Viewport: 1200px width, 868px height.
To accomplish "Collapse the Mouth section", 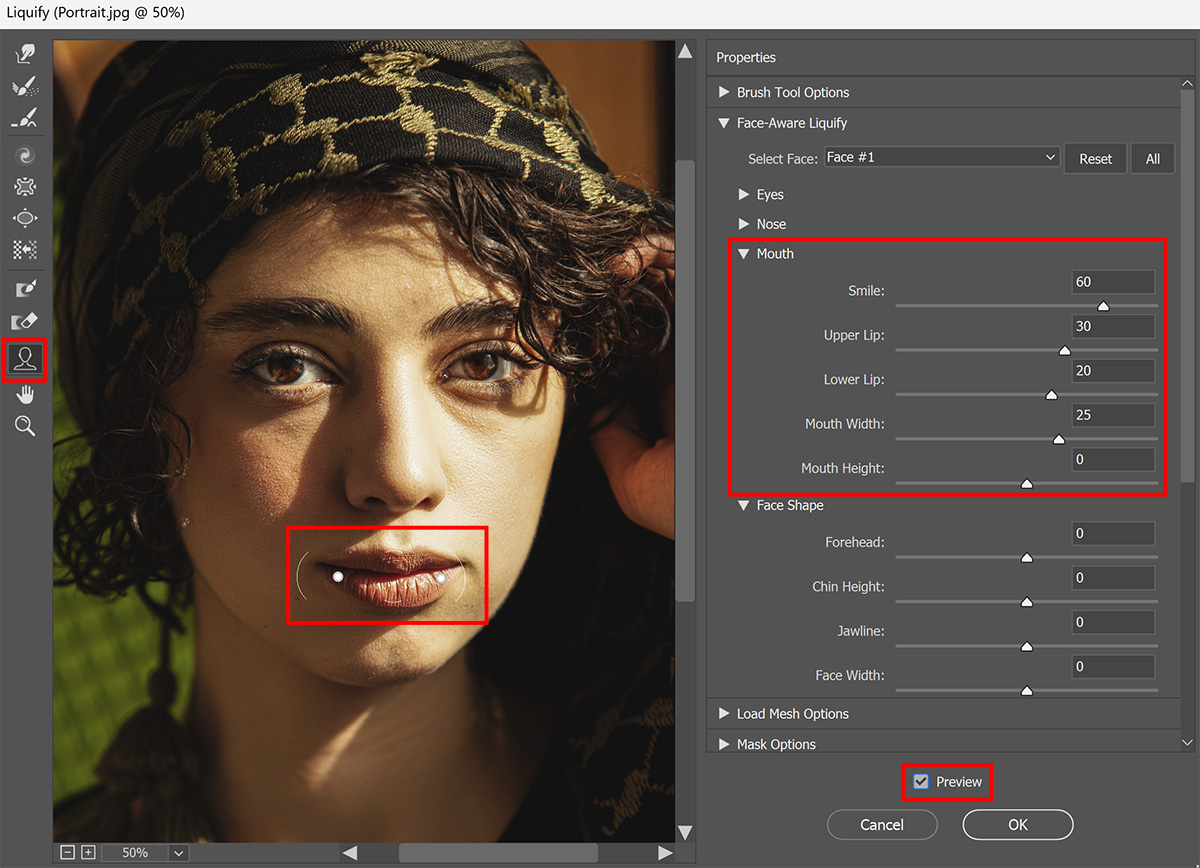I will (743, 253).
